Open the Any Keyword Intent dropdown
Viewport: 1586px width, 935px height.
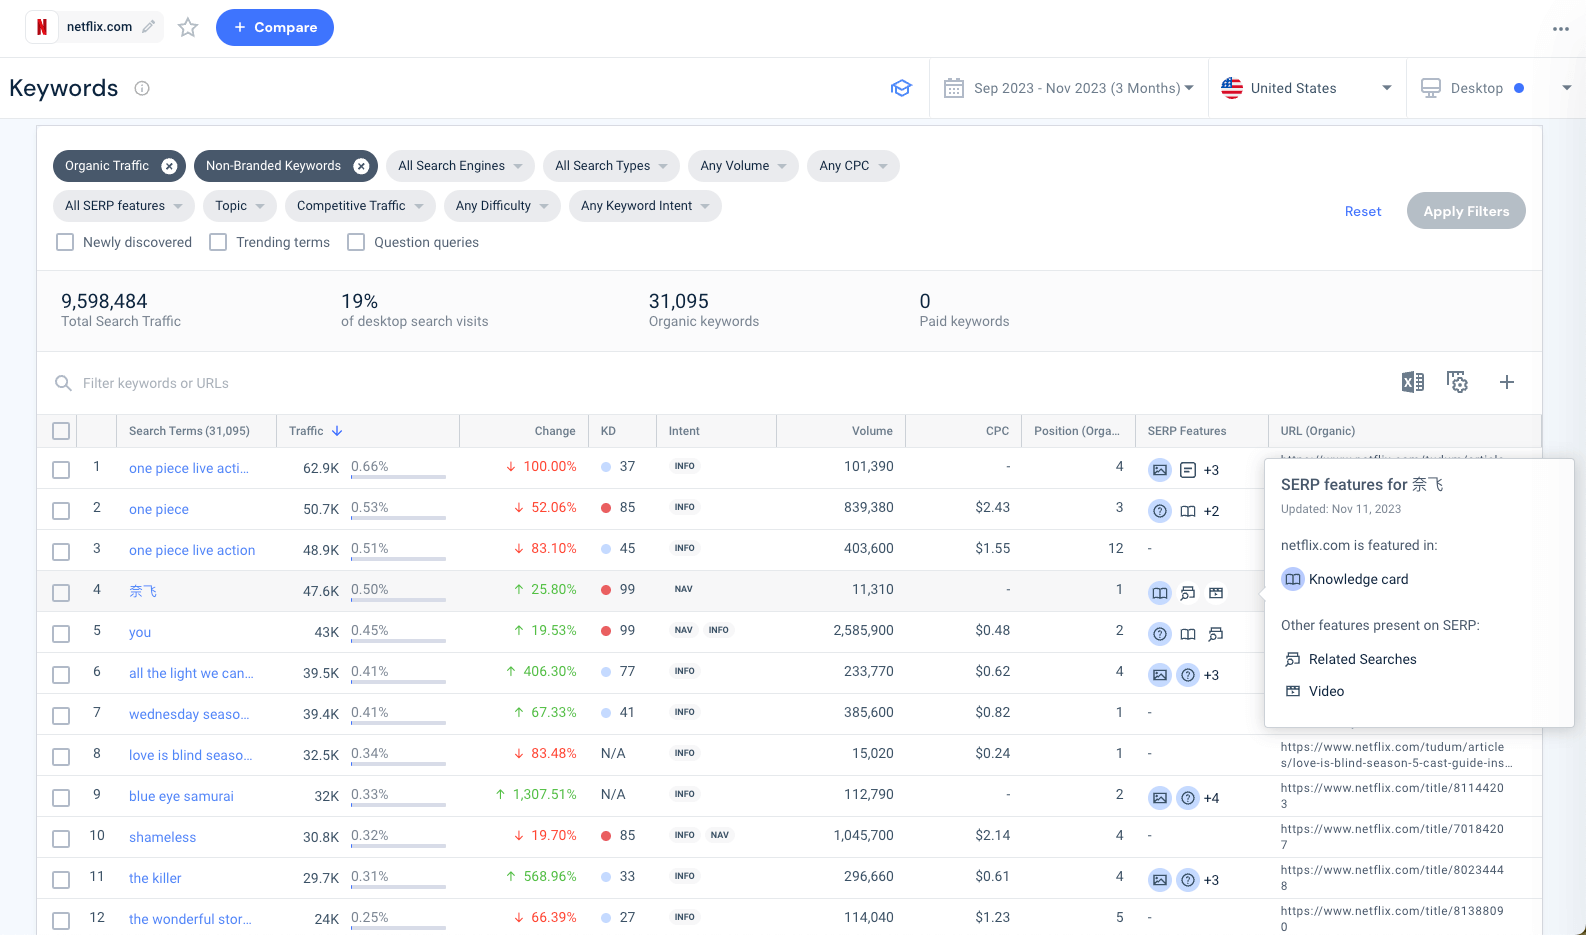645,206
